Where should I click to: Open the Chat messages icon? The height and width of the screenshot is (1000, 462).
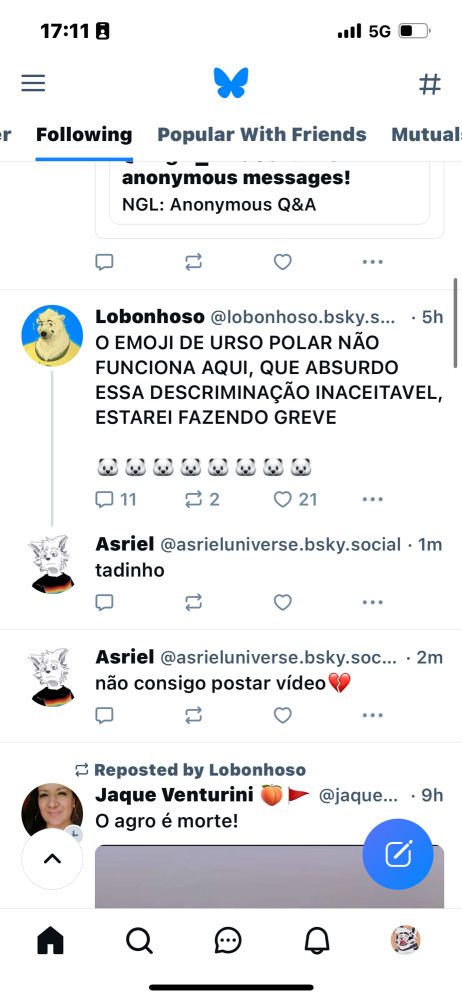[228, 940]
